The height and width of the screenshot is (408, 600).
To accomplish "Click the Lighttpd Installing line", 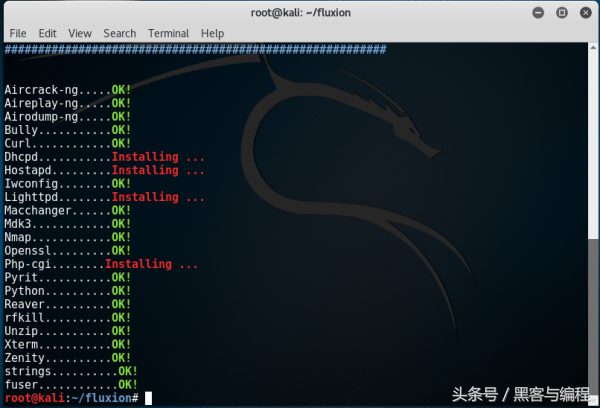I will coord(104,197).
